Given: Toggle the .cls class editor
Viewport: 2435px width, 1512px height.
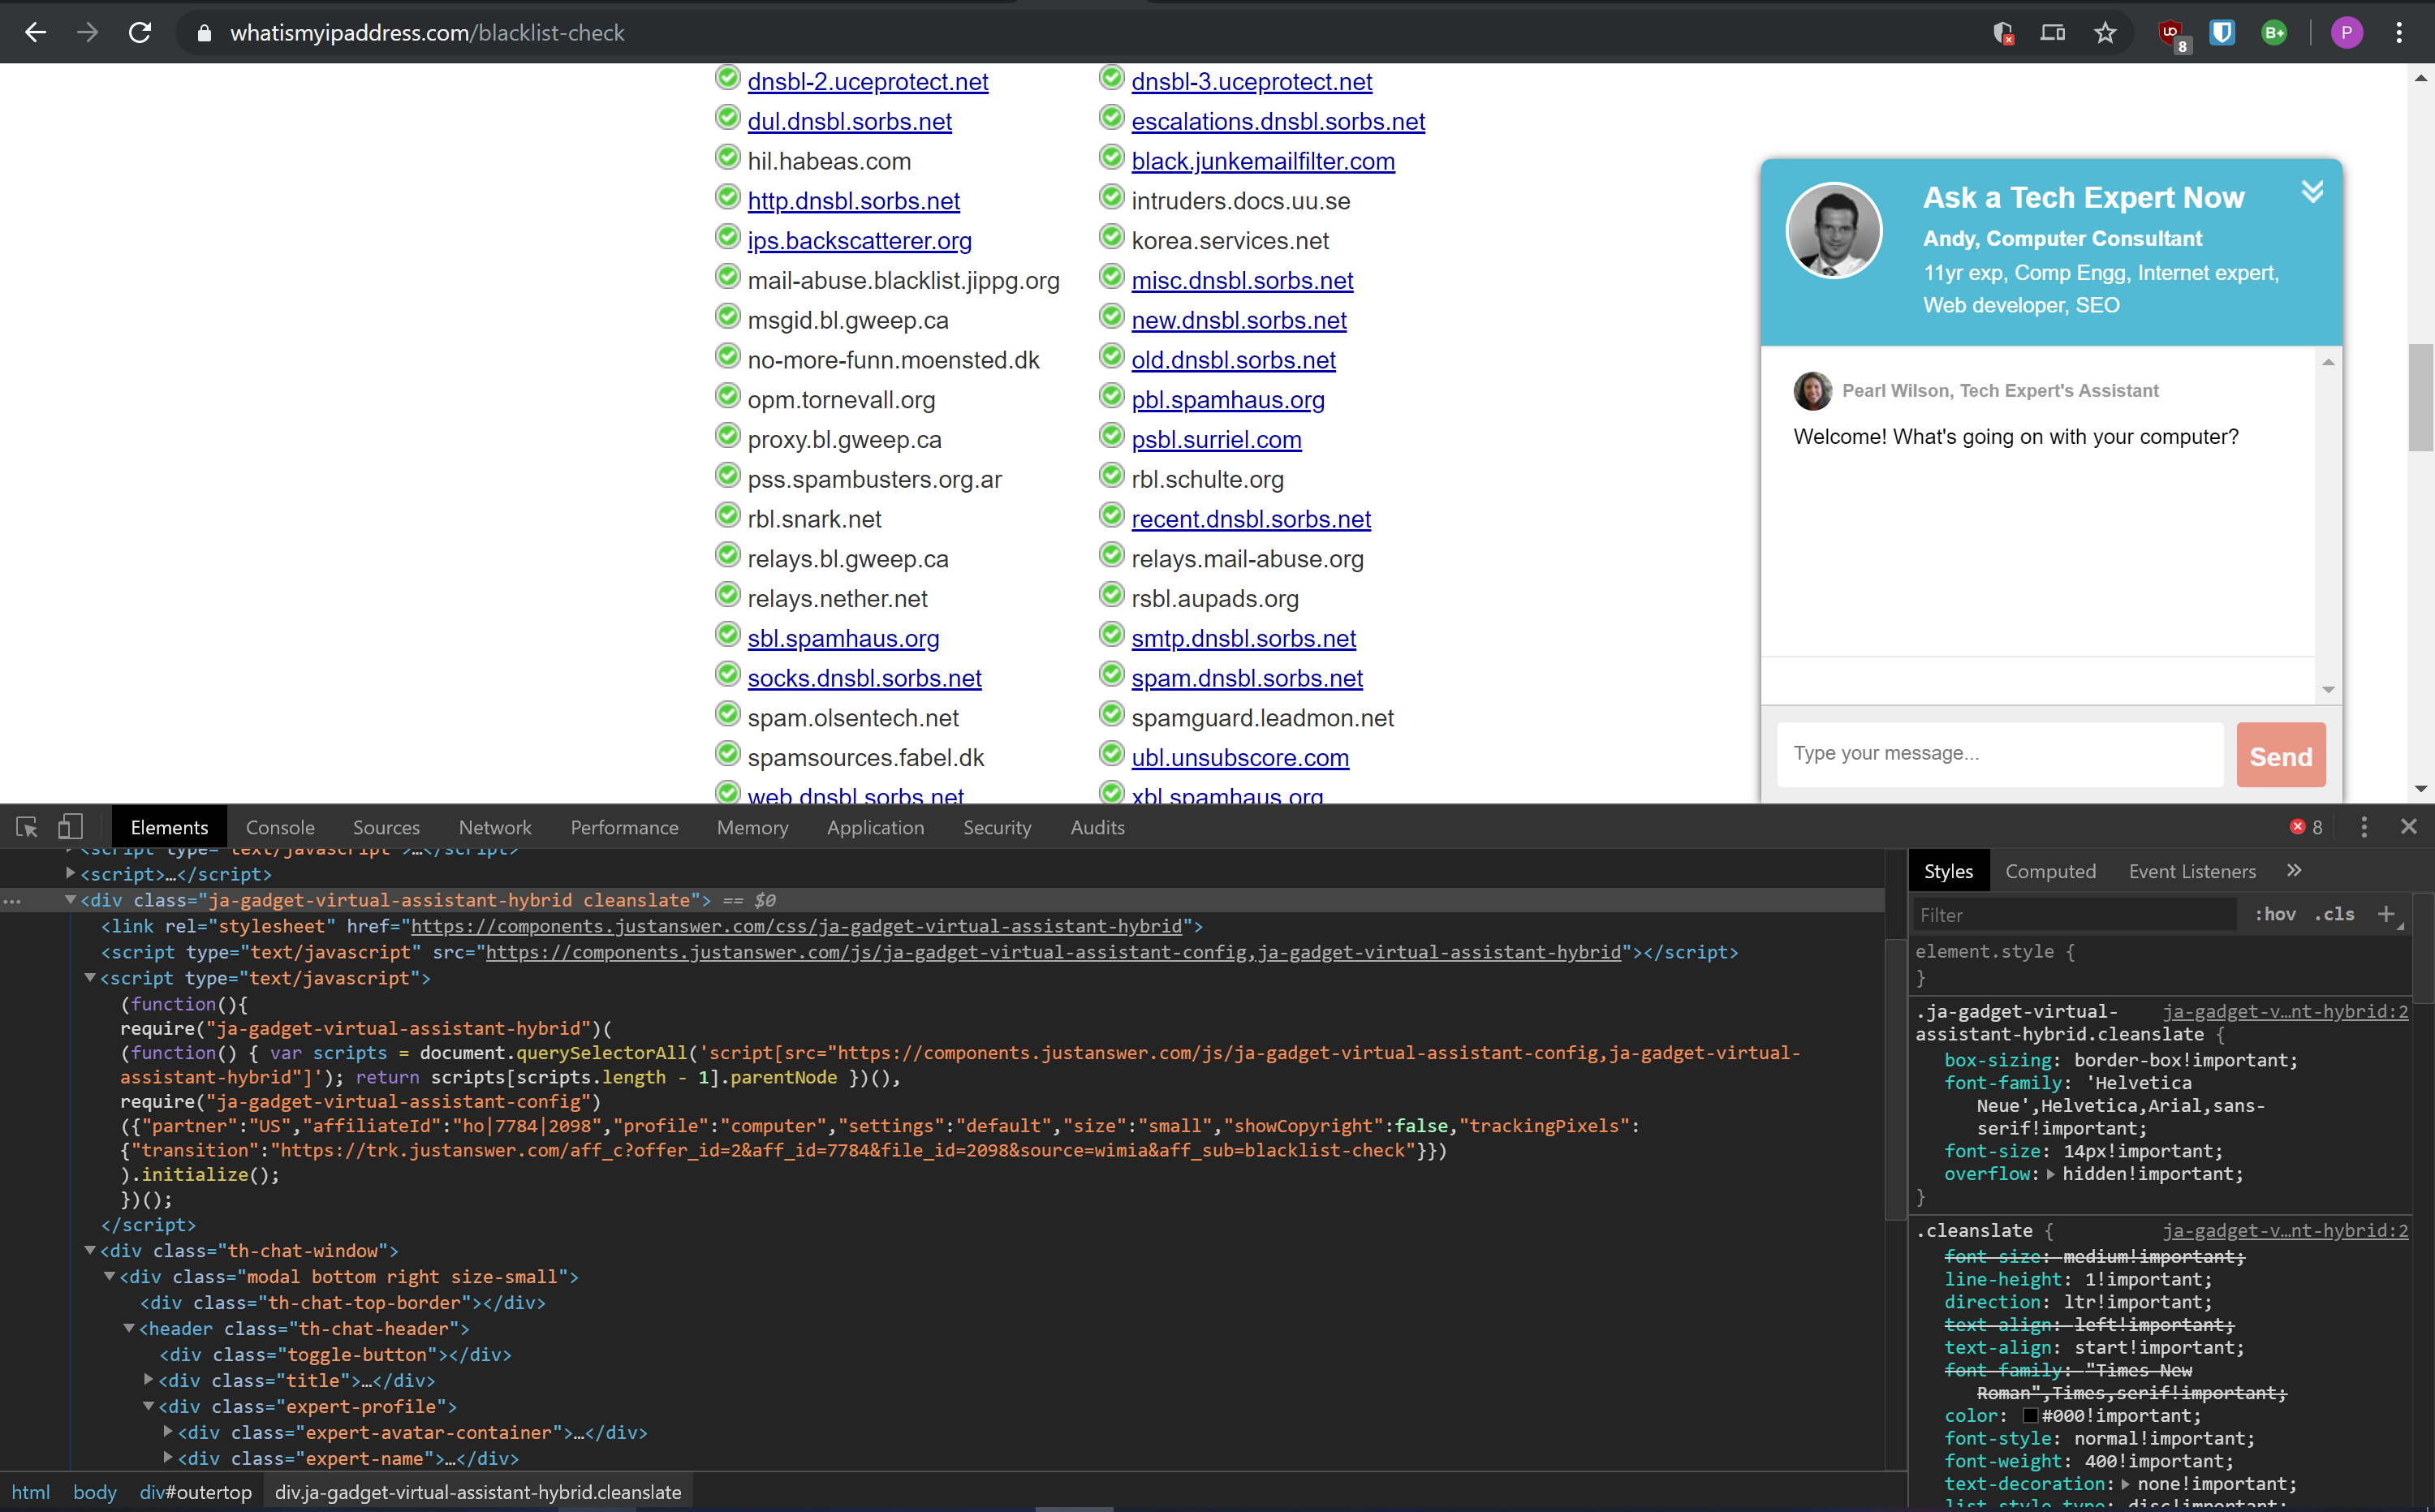Looking at the screenshot, I should coord(2334,914).
